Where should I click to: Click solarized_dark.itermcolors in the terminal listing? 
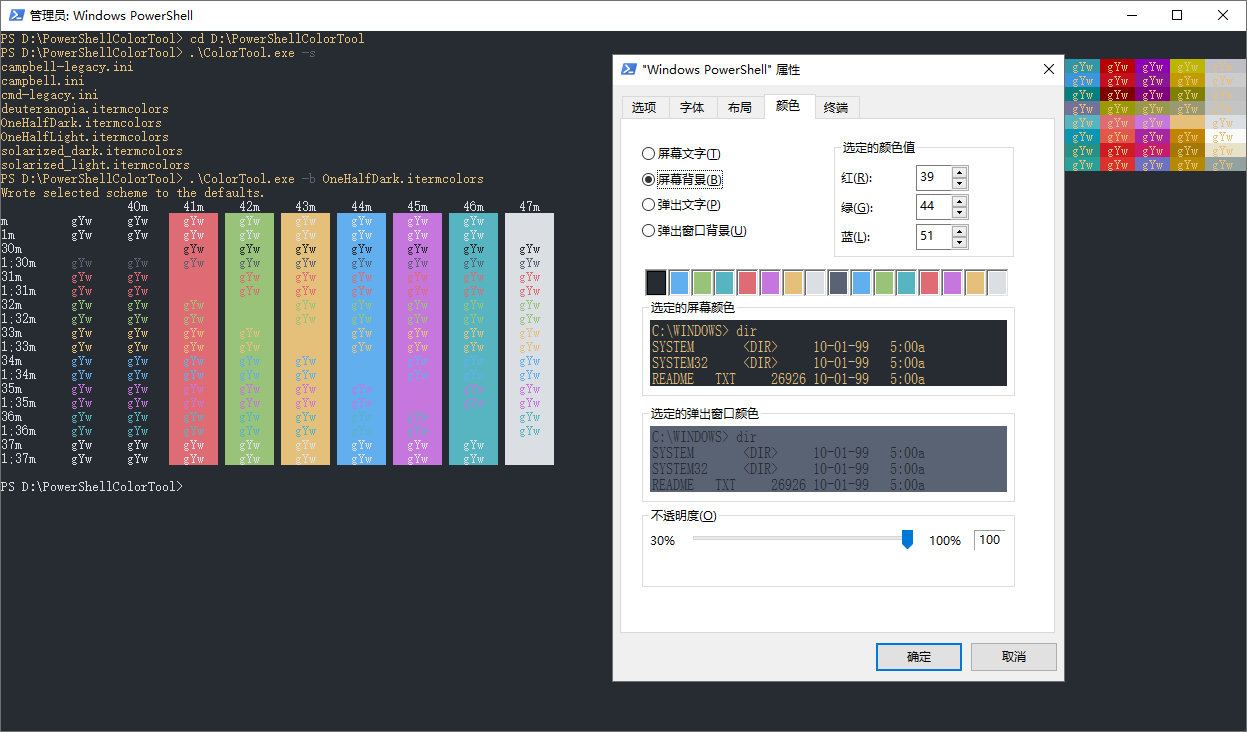coord(92,151)
